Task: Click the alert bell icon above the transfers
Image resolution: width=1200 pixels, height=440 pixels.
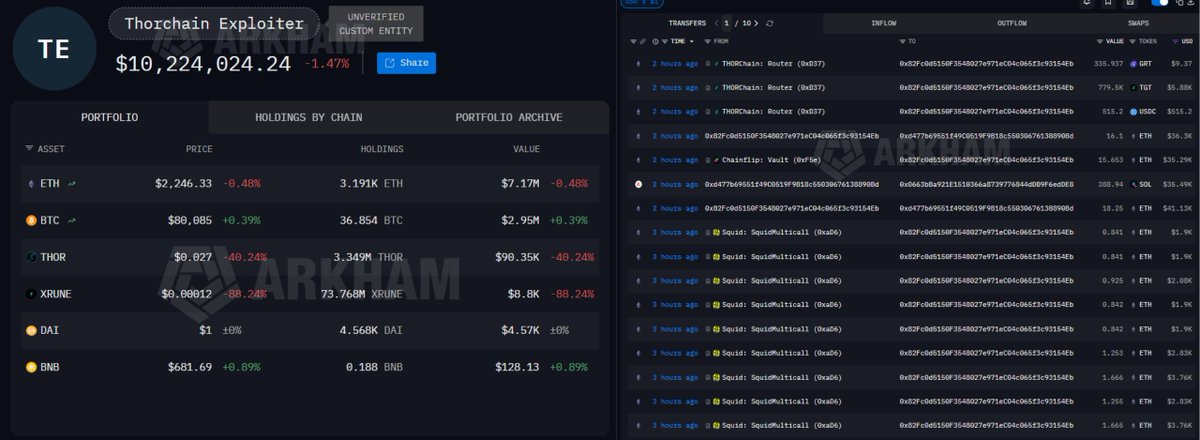Action: 1087,3
